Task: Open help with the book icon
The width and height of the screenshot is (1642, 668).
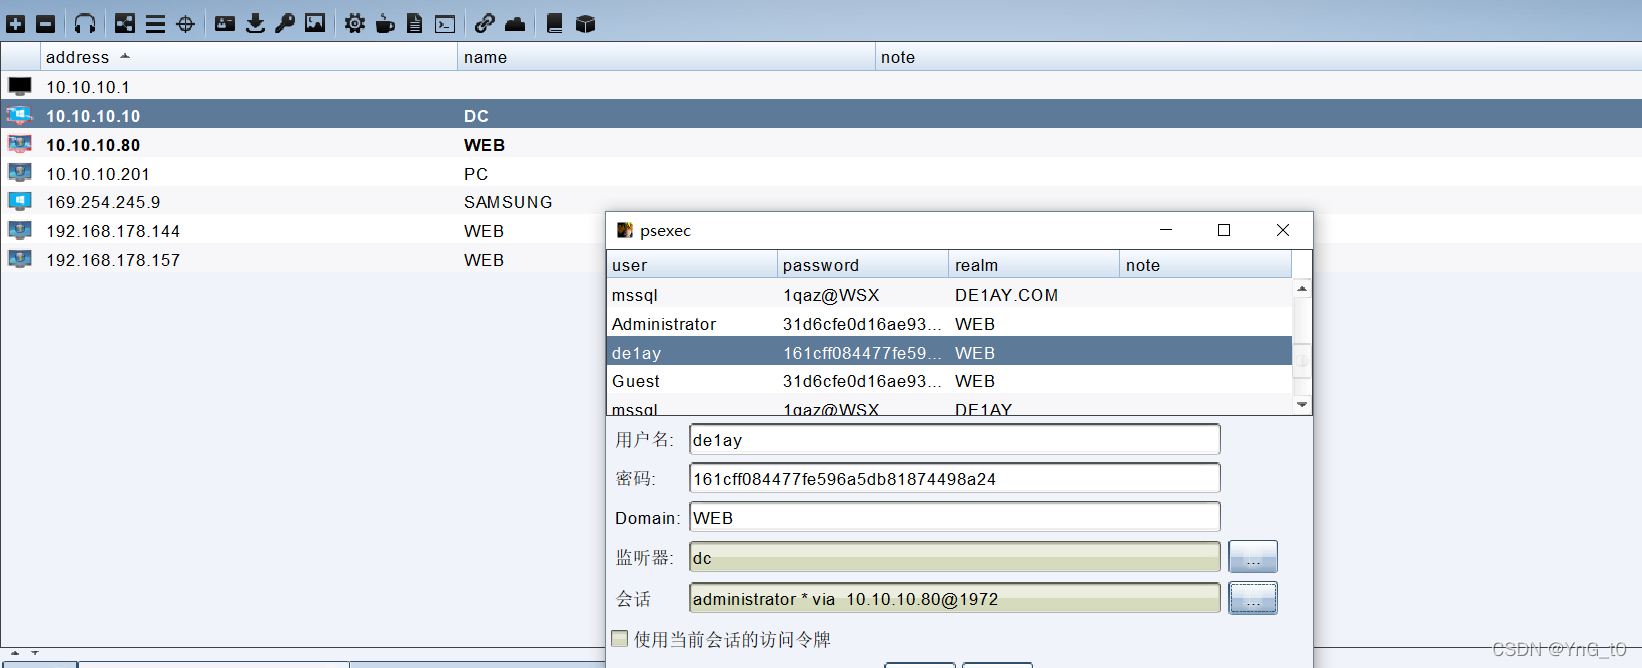Action: (555, 23)
